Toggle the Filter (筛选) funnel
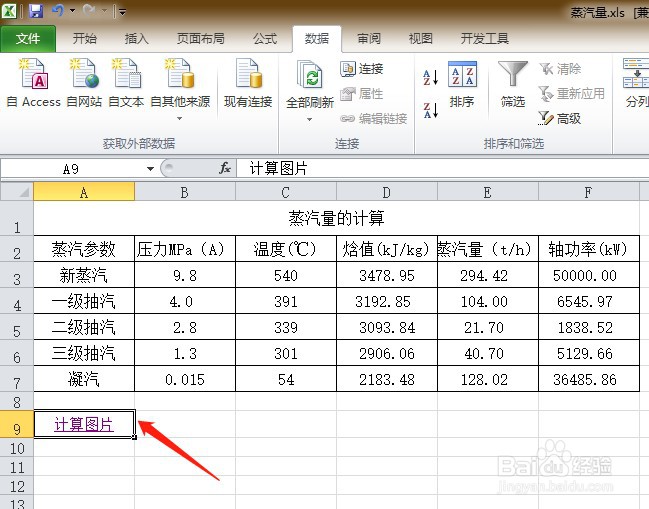This screenshot has width=649, height=509. [513, 85]
